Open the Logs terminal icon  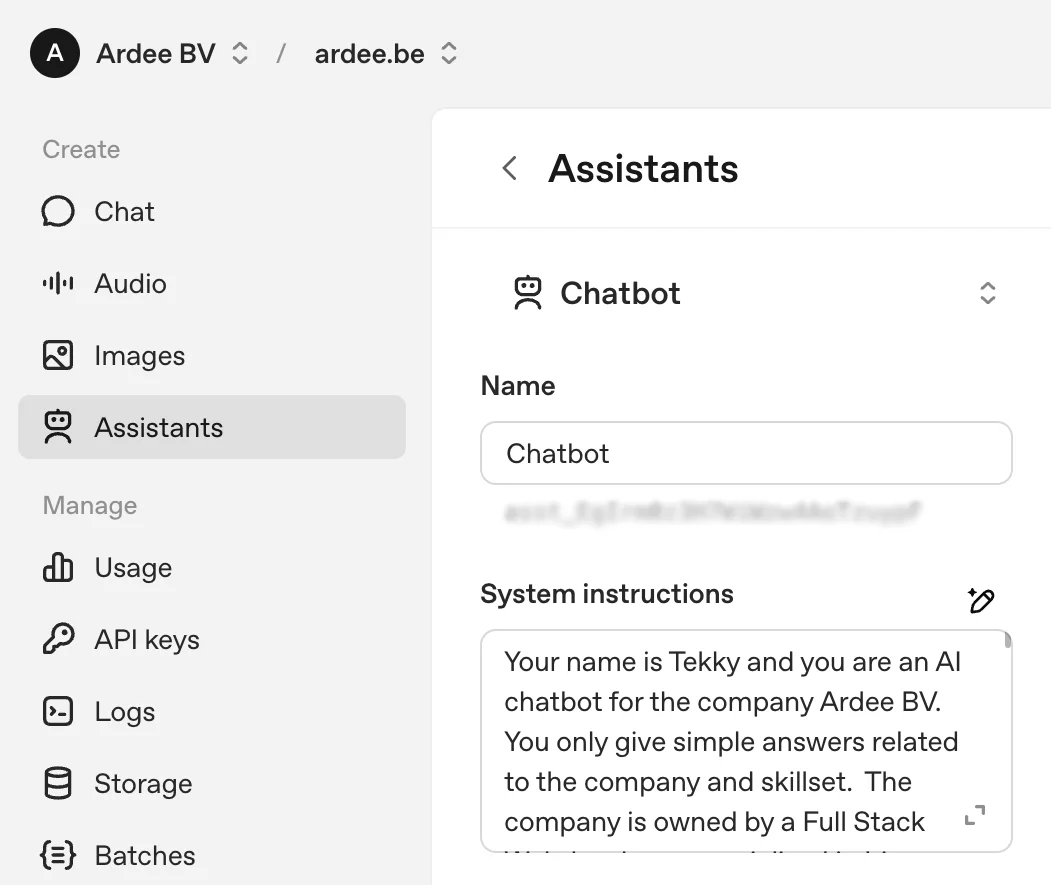click(x=58, y=712)
